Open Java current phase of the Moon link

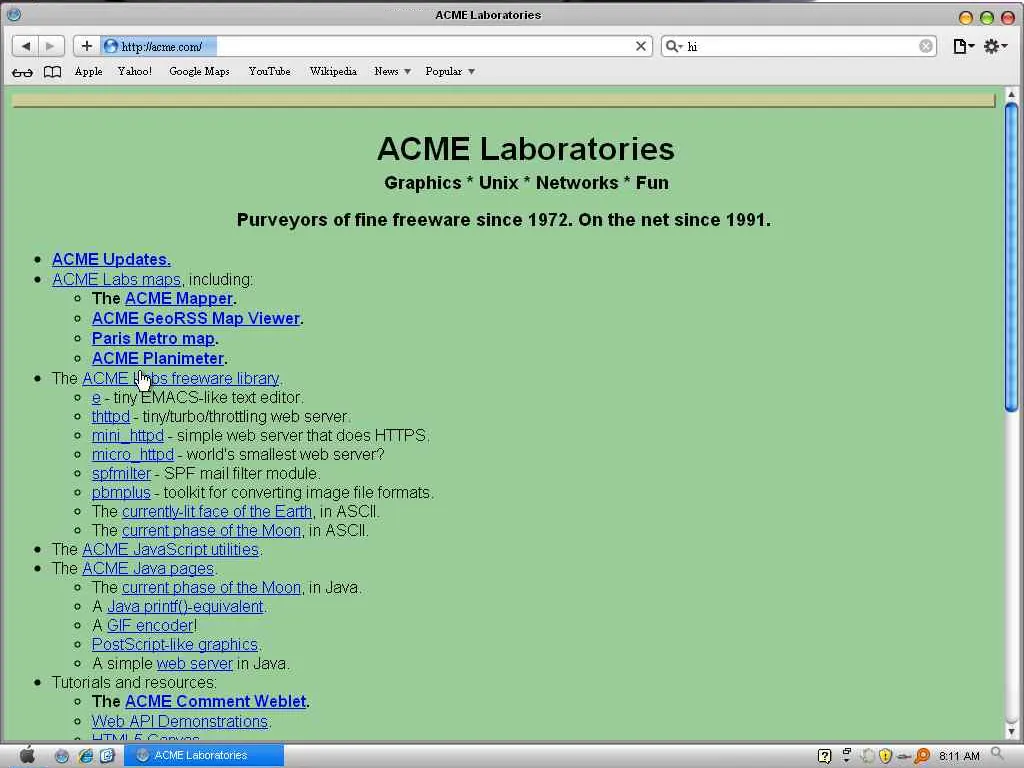point(212,587)
